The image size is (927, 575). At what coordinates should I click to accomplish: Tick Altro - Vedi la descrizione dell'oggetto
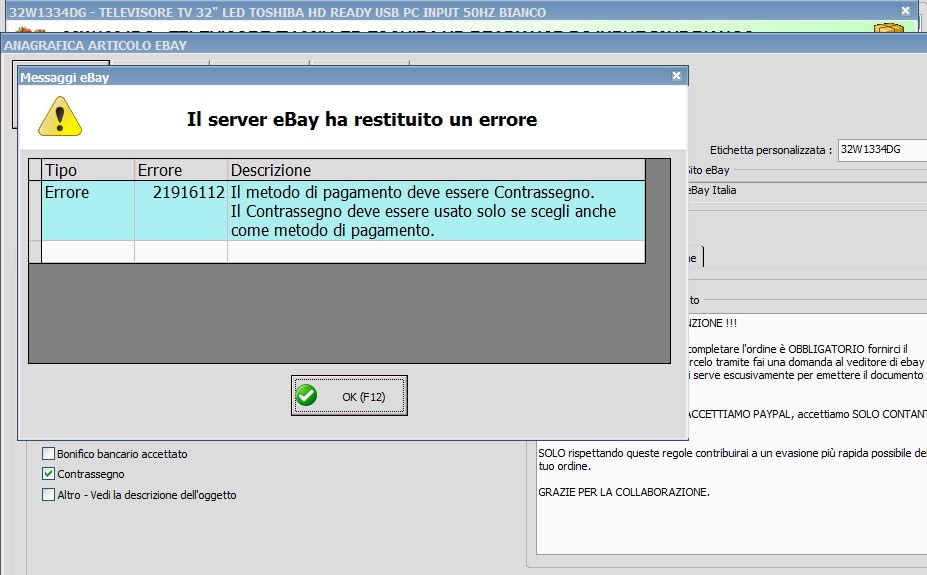[48, 495]
